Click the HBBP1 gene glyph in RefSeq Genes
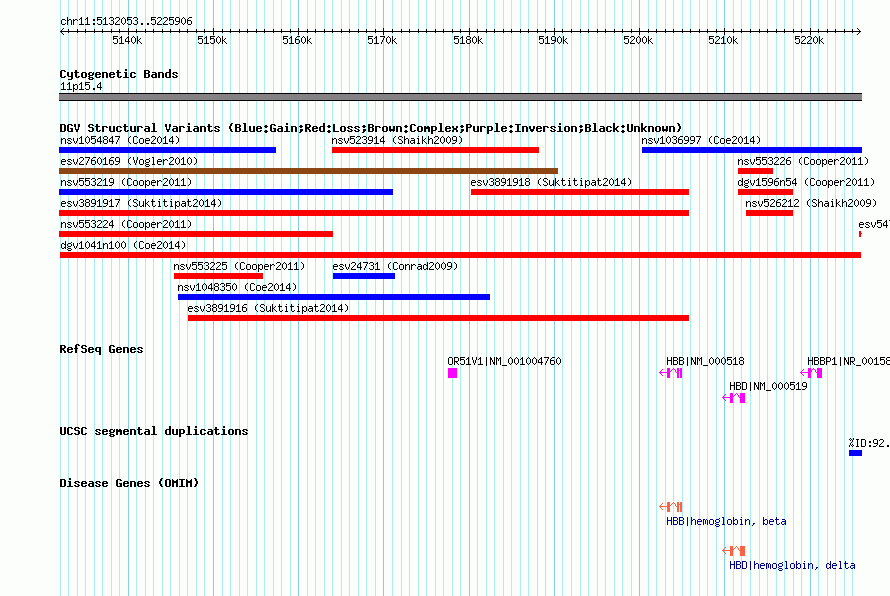The width and height of the screenshot is (890, 596). [811, 373]
